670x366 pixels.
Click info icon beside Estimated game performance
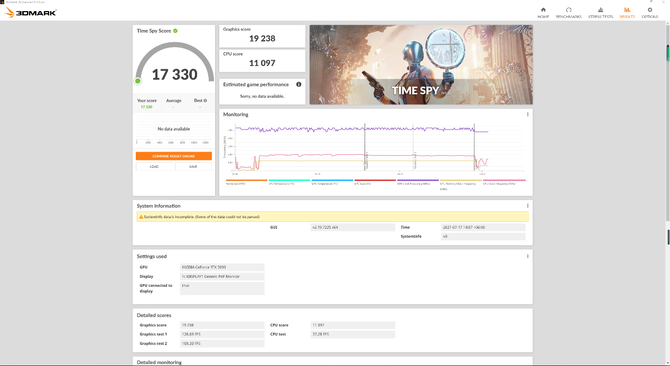(x=299, y=85)
